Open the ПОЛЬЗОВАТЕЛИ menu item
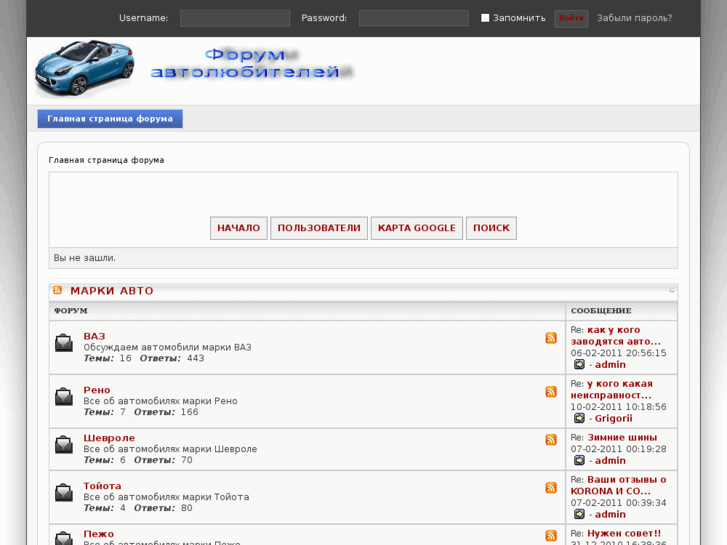727x545 pixels. click(319, 228)
